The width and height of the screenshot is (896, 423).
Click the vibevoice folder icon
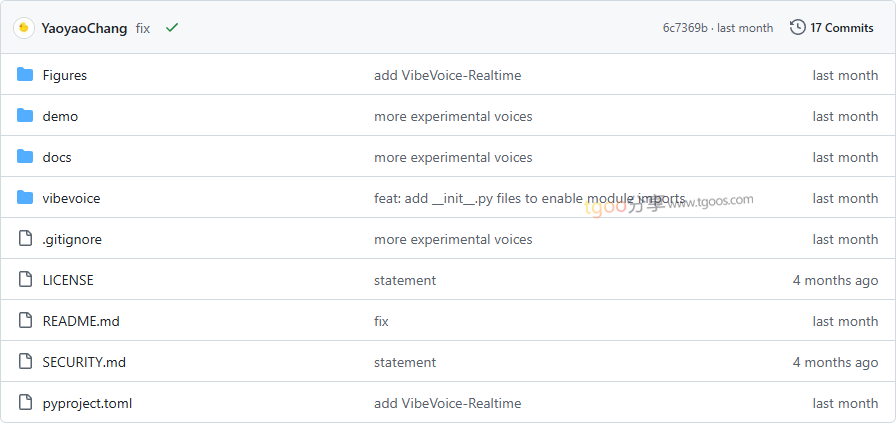click(x=25, y=198)
